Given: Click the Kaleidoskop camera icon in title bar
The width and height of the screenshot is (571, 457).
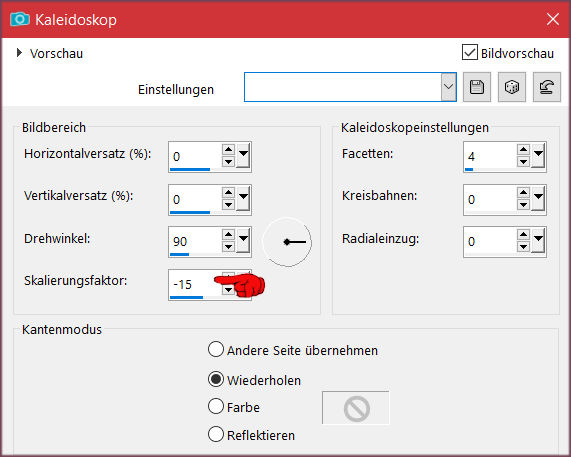Looking at the screenshot, I should [x=20, y=19].
